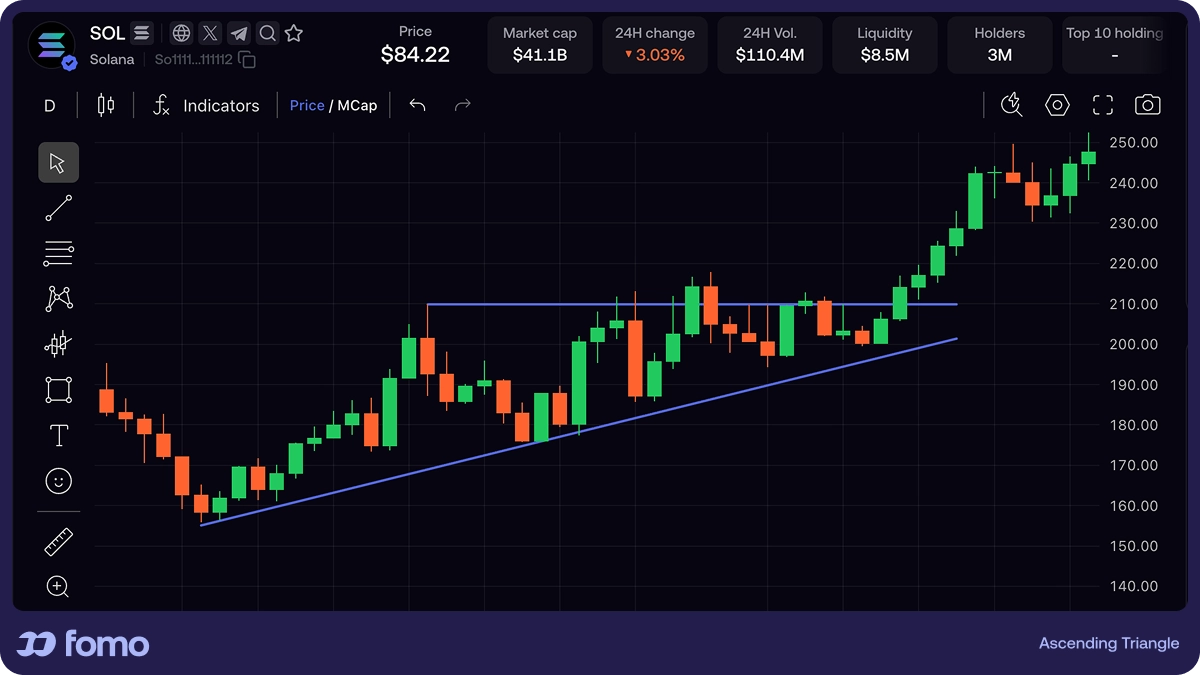Favorite SOL with the star icon

click(294, 34)
